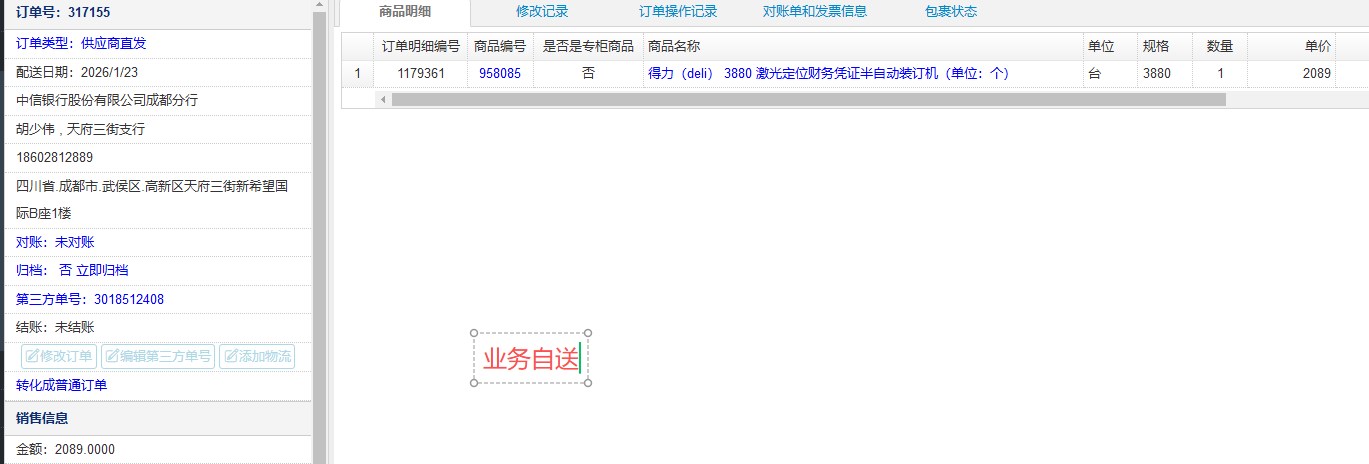Click the 订单类型 供应商直发 link

click(81, 43)
